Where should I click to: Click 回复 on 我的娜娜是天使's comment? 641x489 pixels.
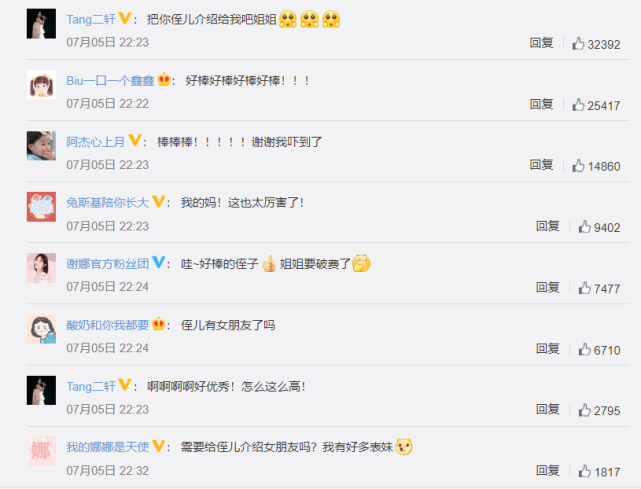[548, 471]
